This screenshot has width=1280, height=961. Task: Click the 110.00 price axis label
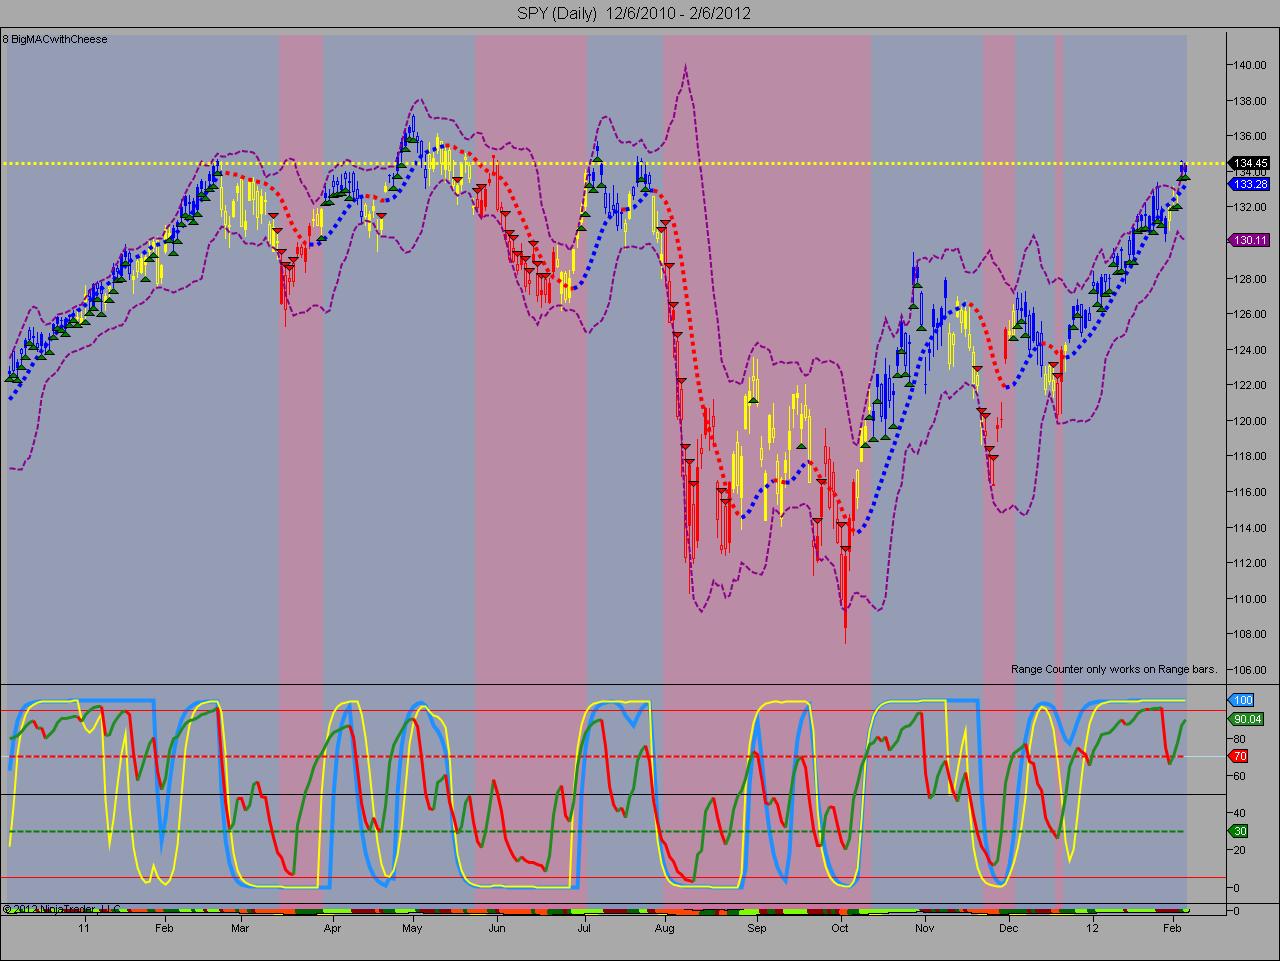coord(1251,599)
